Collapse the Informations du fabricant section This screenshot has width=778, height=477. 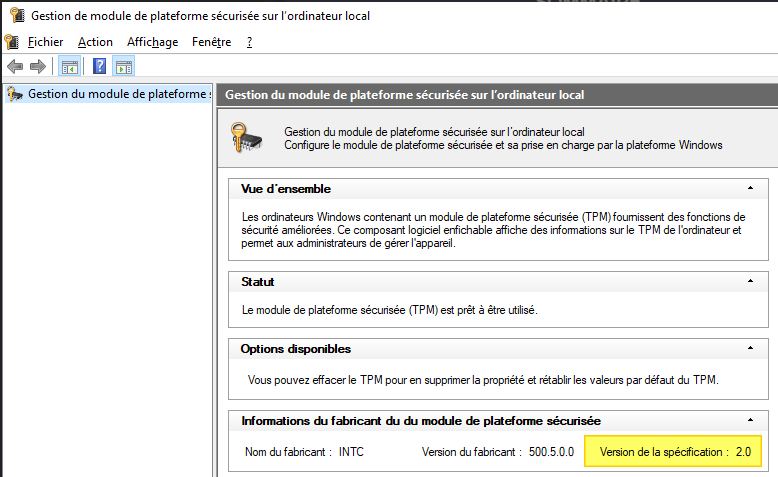click(x=750, y=421)
